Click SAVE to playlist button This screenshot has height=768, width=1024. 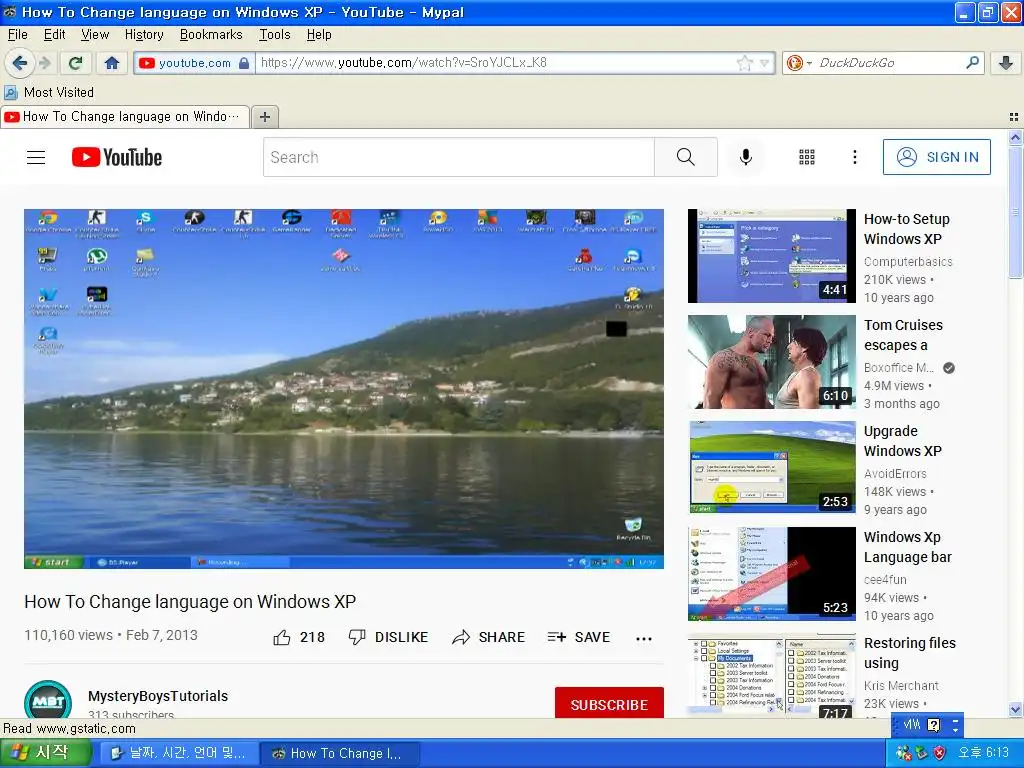[579, 637]
